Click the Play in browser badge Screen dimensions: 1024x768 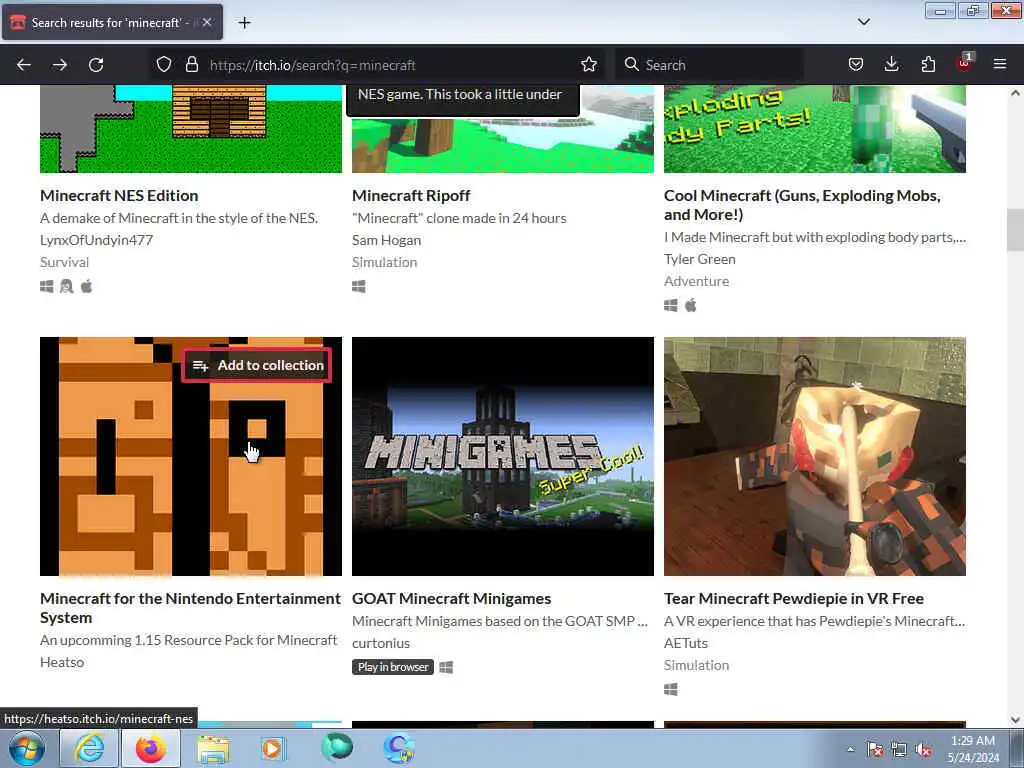click(x=392, y=667)
